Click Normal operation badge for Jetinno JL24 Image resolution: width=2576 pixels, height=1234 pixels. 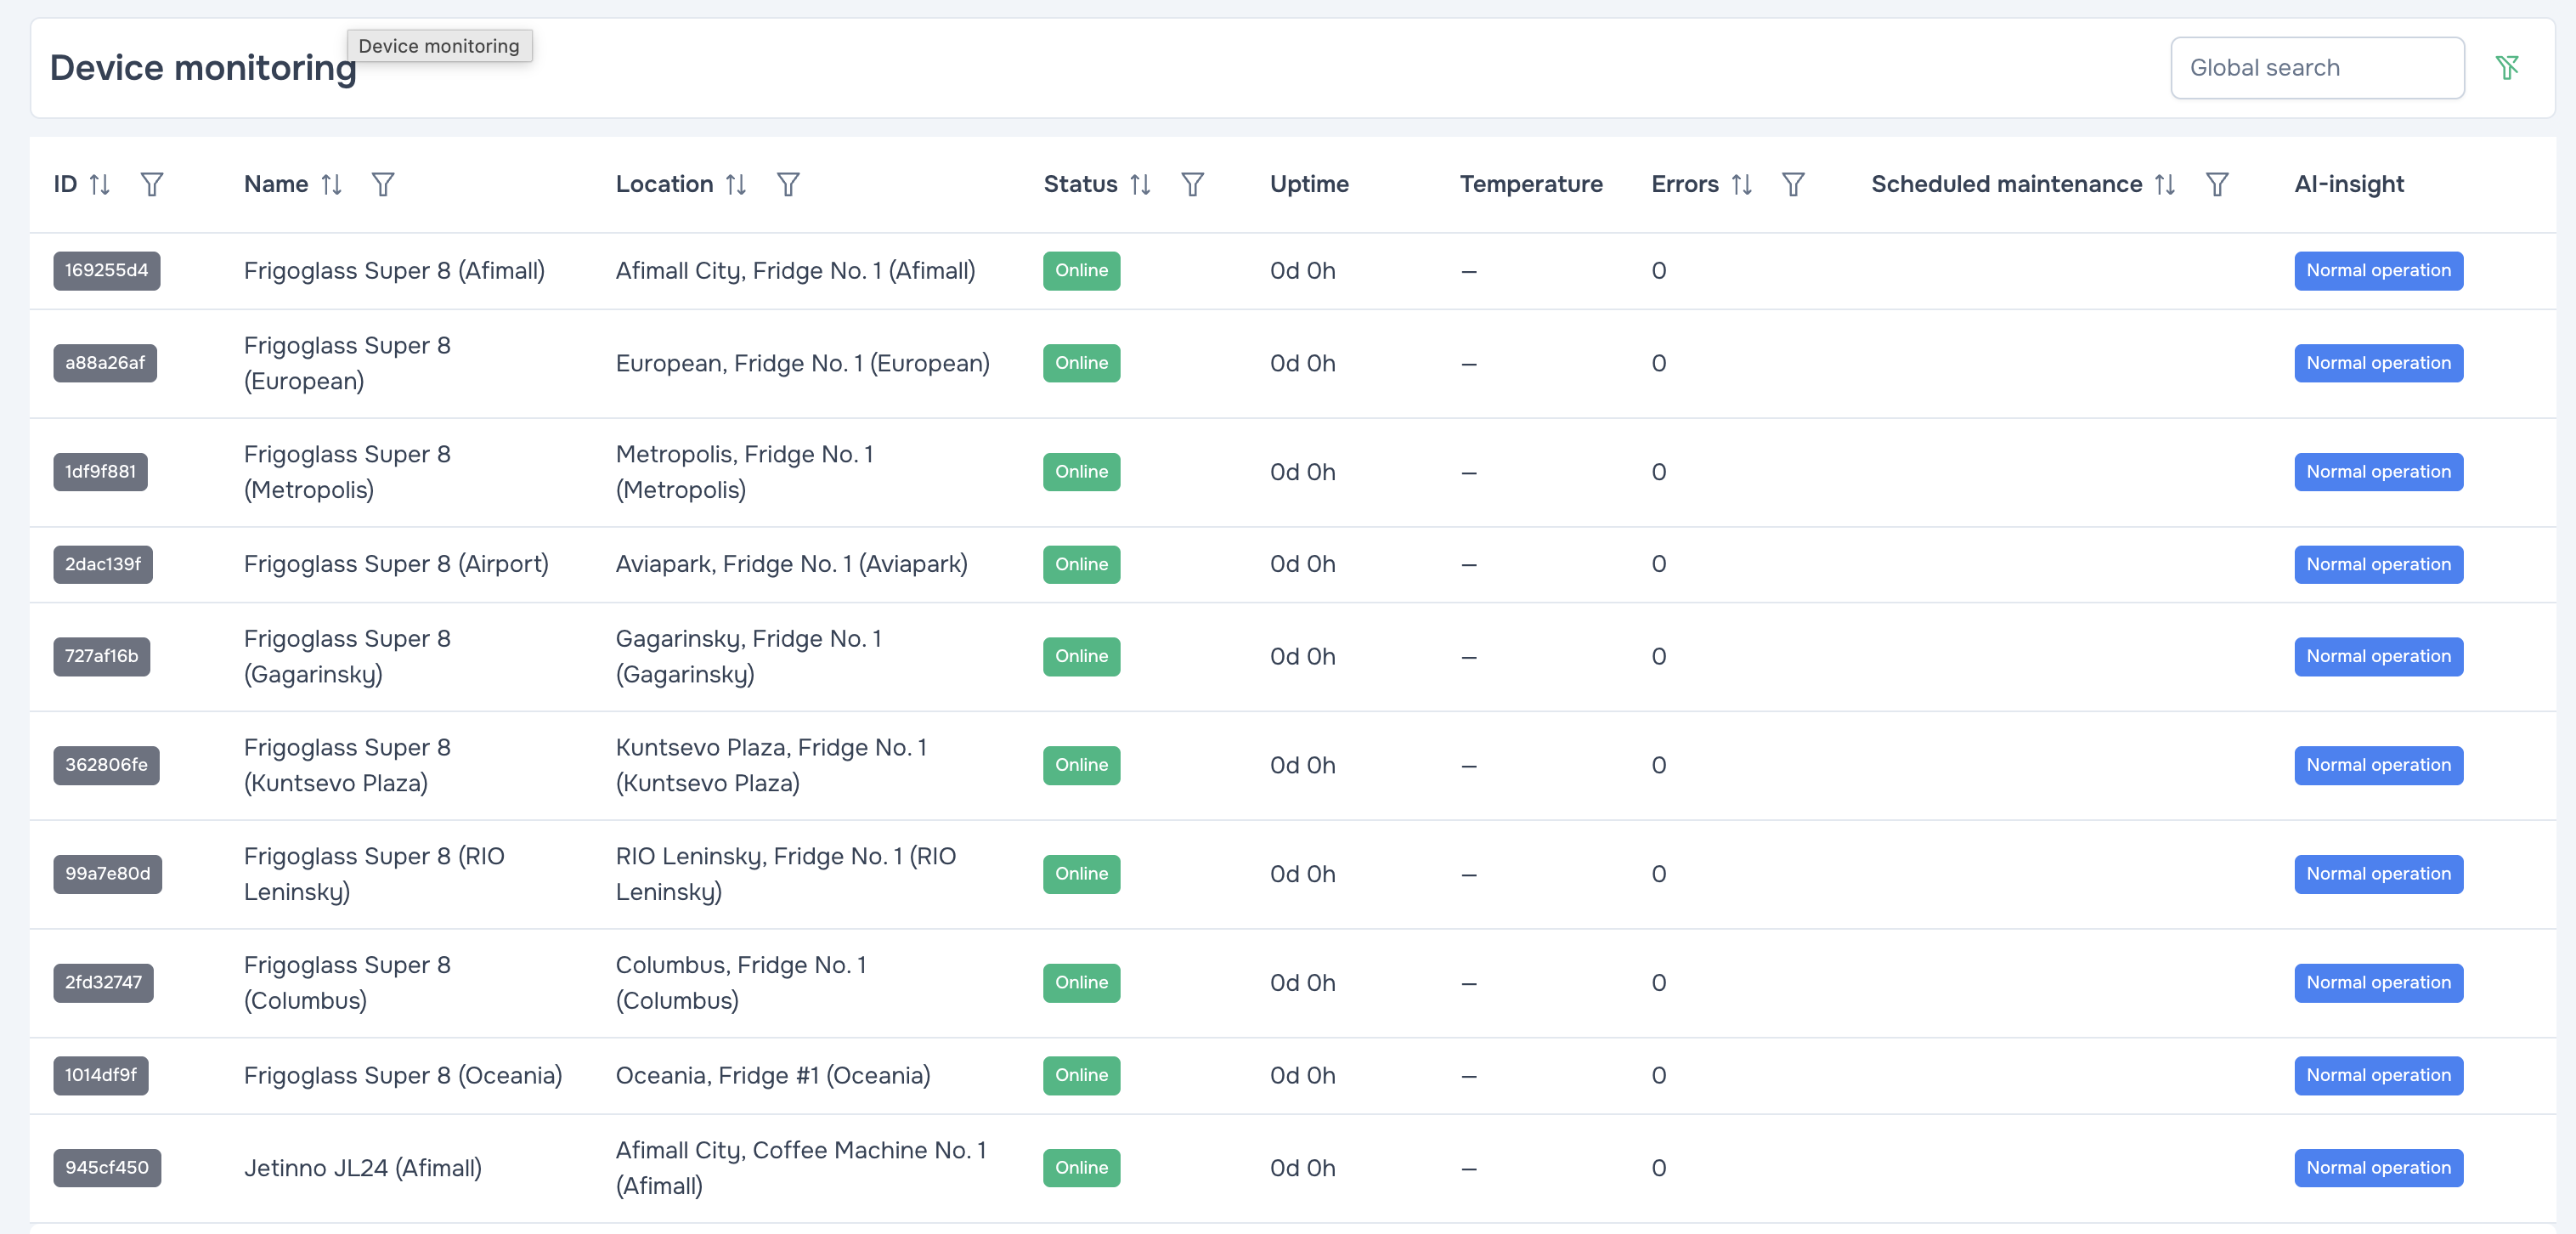(x=2377, y=1167)
